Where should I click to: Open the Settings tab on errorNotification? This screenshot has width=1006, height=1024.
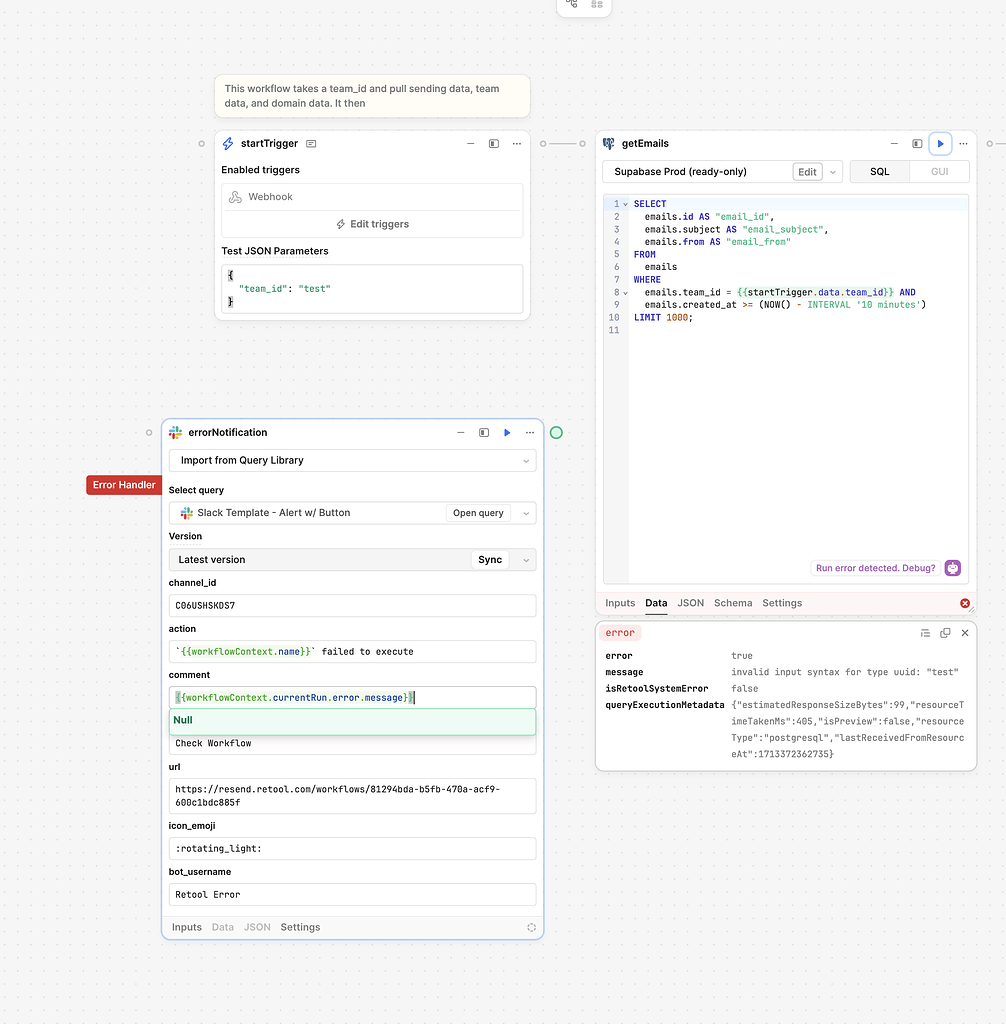[x=300, y=927]
